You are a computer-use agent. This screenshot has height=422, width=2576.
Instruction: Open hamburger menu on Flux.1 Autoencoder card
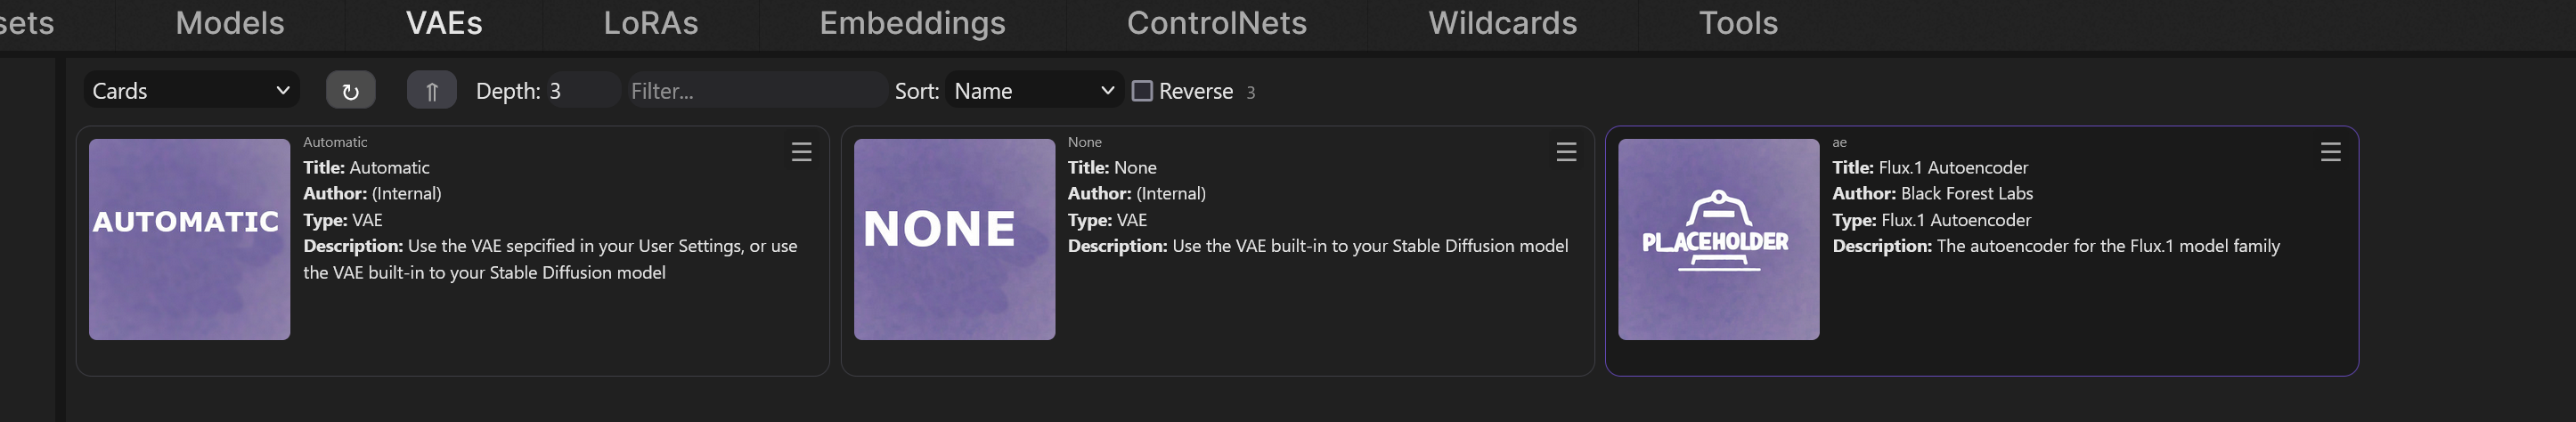click(2330, 152)
